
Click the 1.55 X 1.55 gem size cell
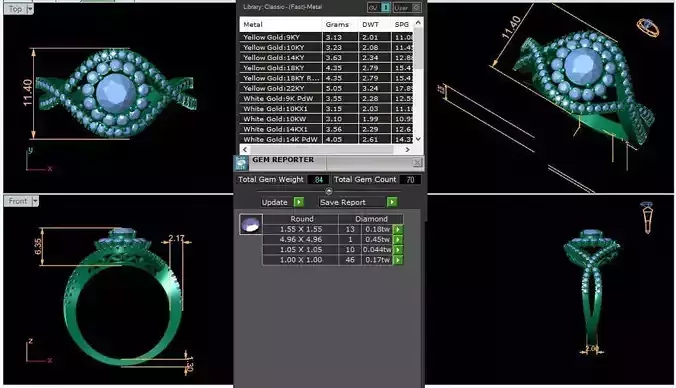[300, 229]
